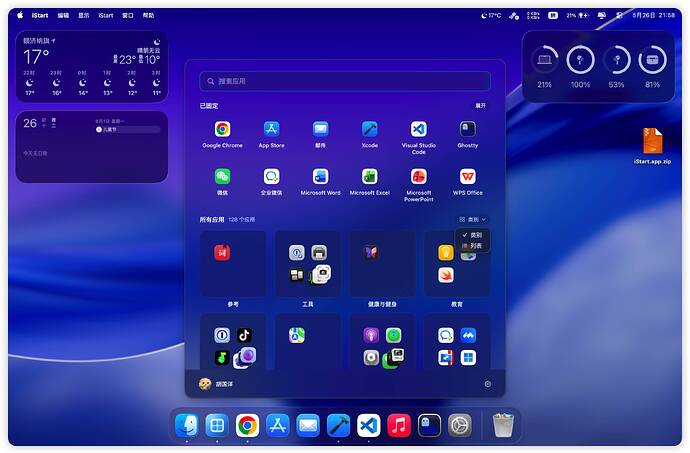Launch Ghostty from the pinned apps grid
Screen dimensions: 690x453
pyautogui.click(x=467, y=129)
